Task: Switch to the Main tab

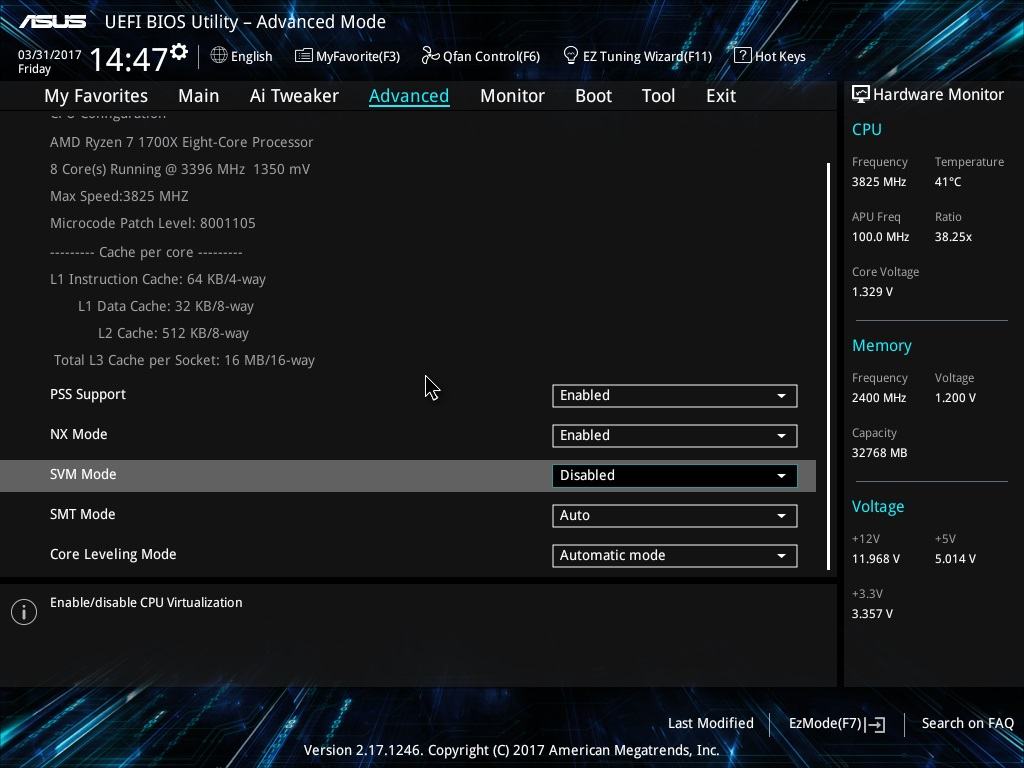Action: coord(199,96)
